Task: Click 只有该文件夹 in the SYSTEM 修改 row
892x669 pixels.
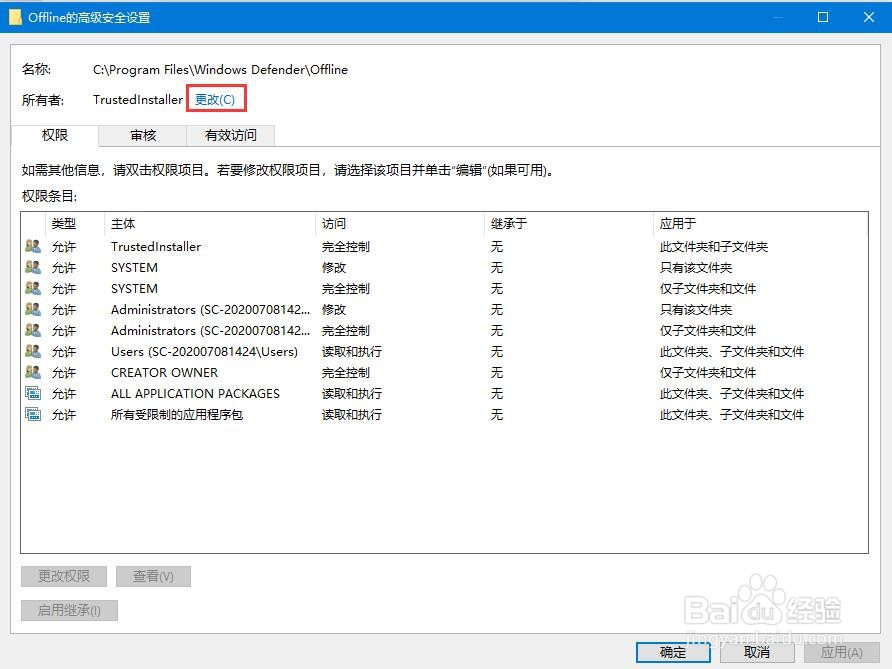Action: pyautogui.click(x=696, y=267)
